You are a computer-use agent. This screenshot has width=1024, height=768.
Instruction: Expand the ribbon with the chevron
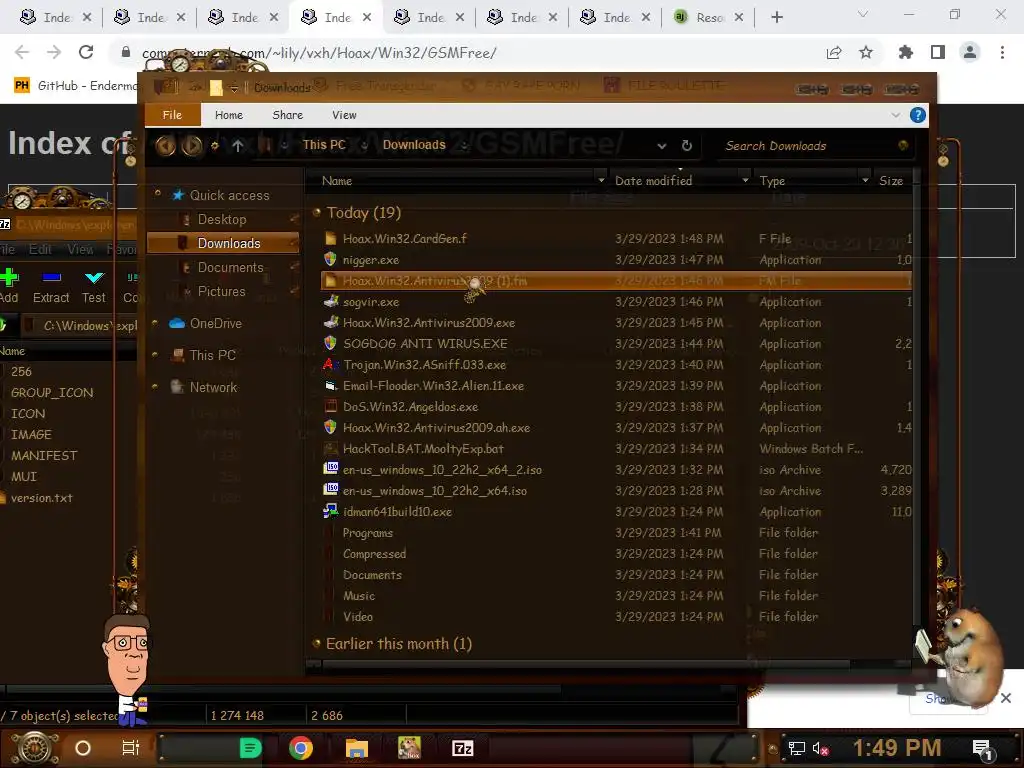tap(895, 115)
